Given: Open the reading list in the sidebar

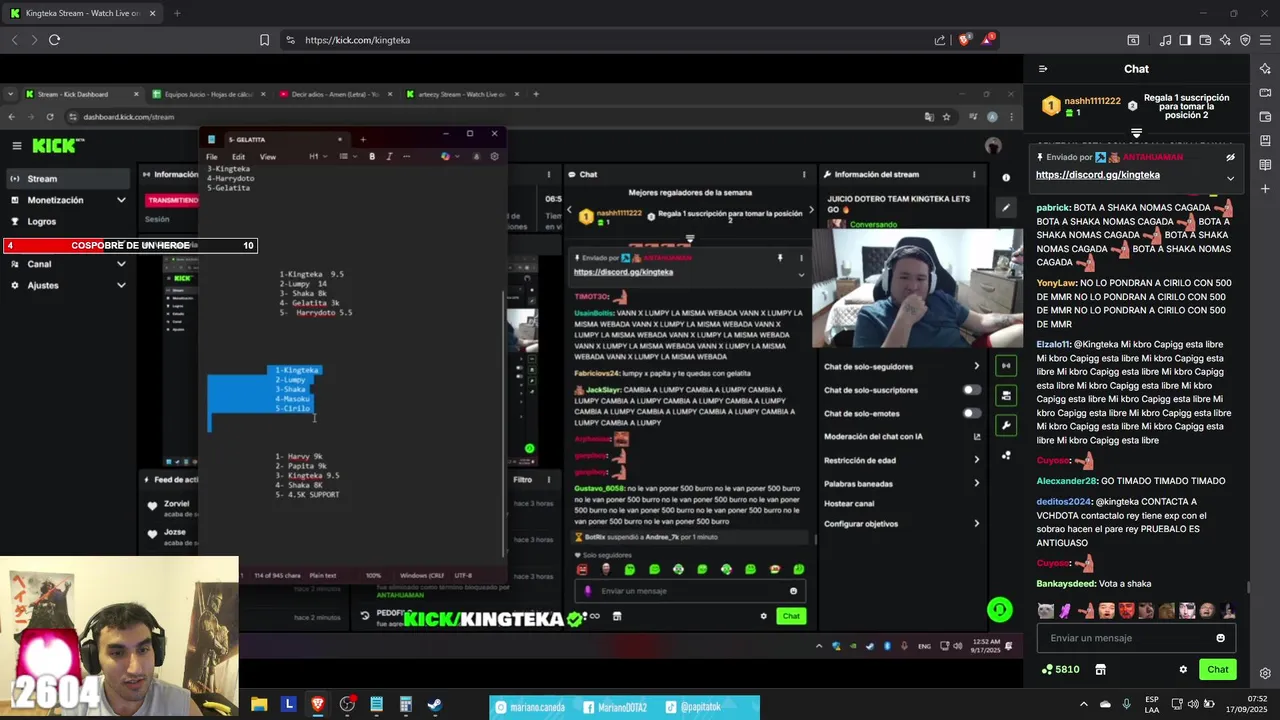Looking at the screenshot, I should tap(1265, 165).
